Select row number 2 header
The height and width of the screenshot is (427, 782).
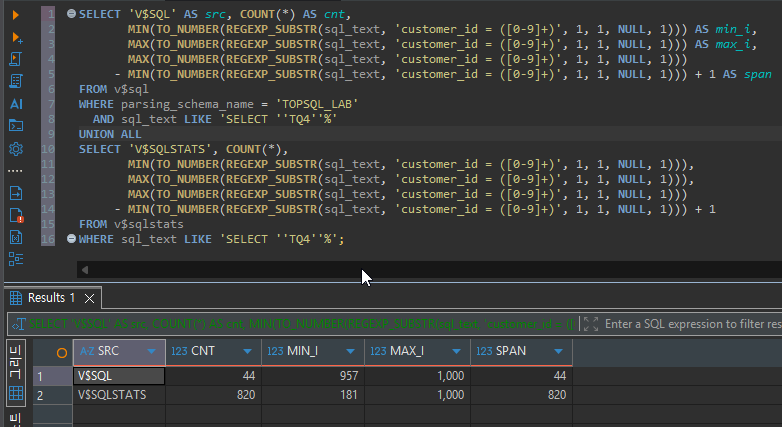coord(52,396)
